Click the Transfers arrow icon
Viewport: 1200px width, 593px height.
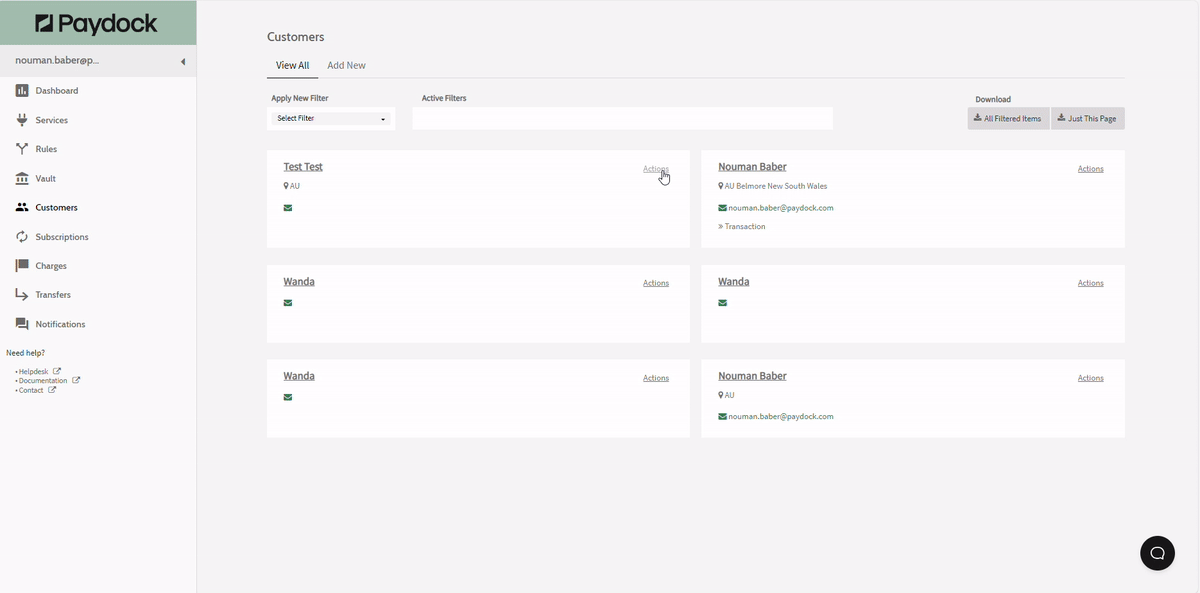tap(22, 295)
